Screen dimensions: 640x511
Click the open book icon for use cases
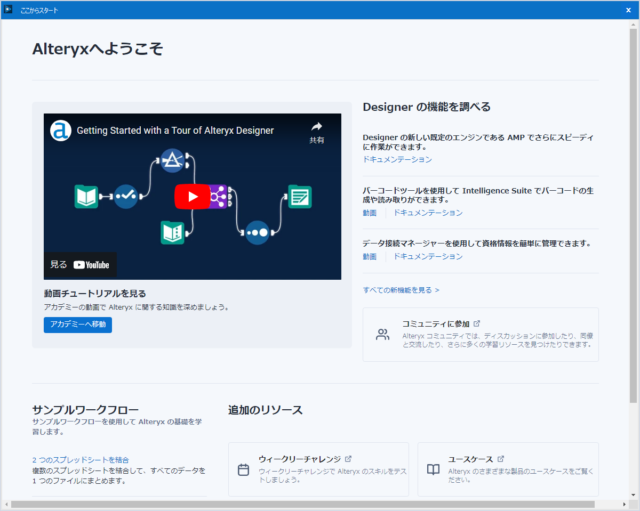click(433, 470)
